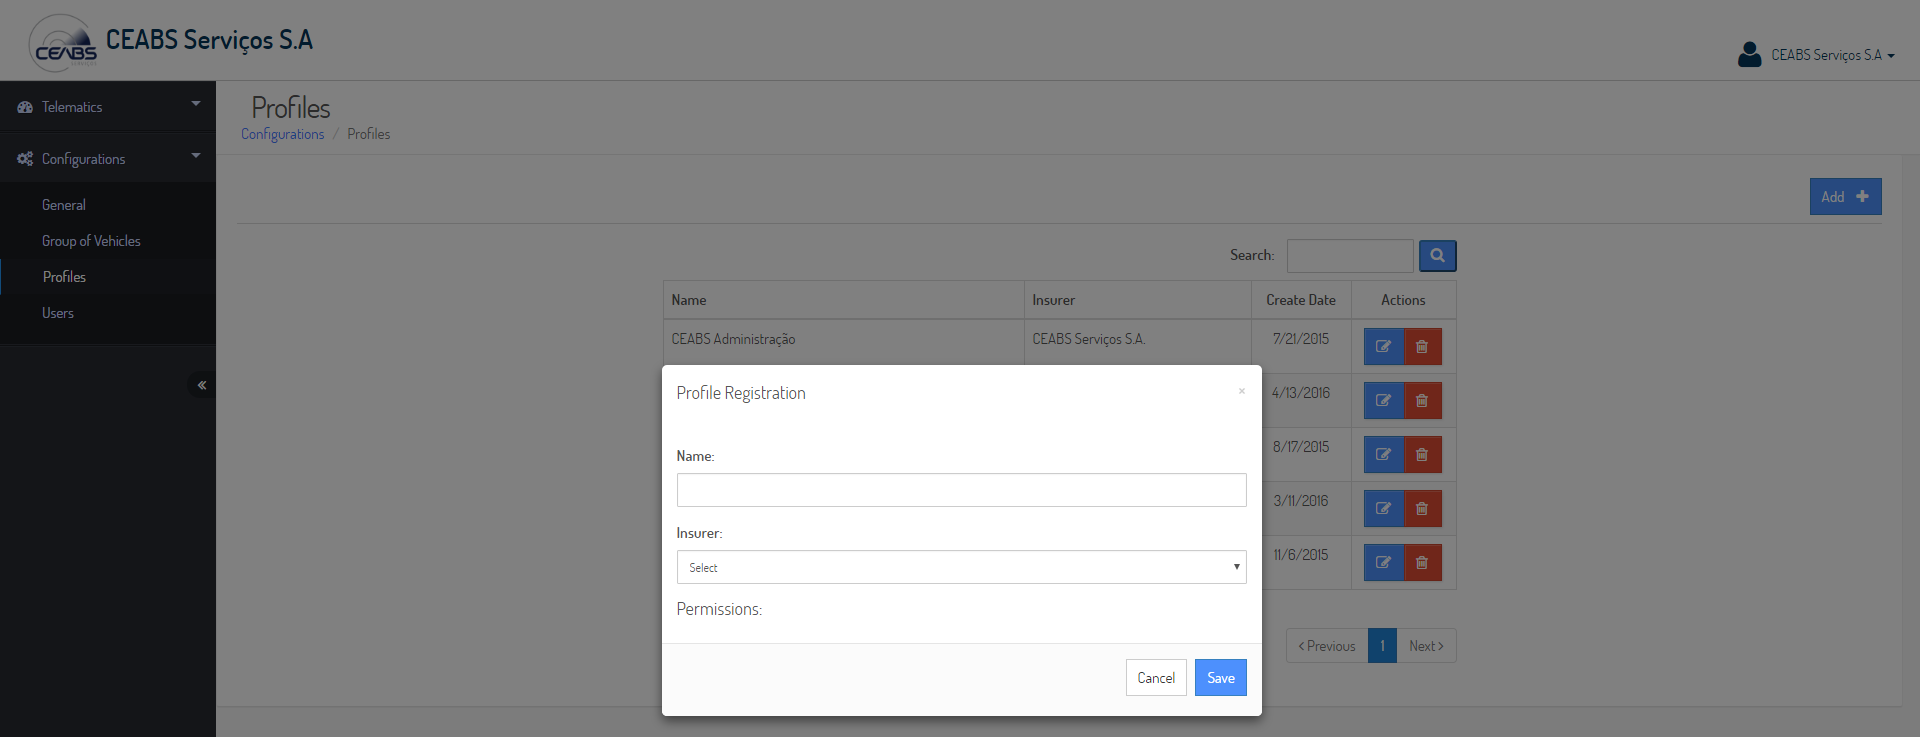Image resolution: width=1920 pixels, height=737 pixels.
Task: Click the Add button
Action: coord(1845,197)
